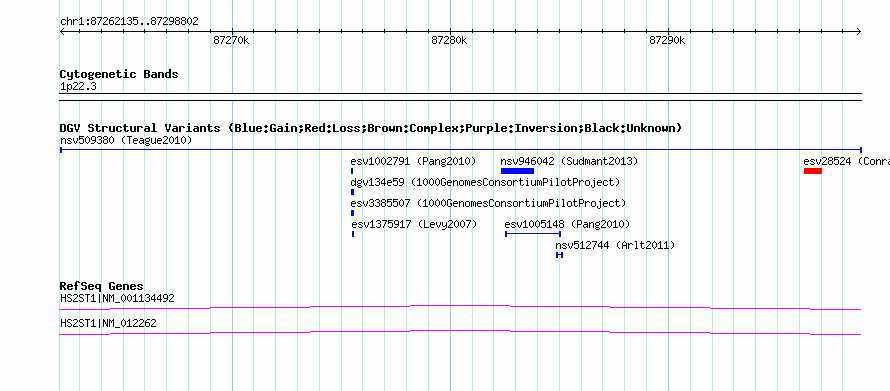This screenshot has width=890, height=391.
Task: Open variant esv1005148 (Pang2010) label
Action: pyautogui.click(x=567, y=224)
